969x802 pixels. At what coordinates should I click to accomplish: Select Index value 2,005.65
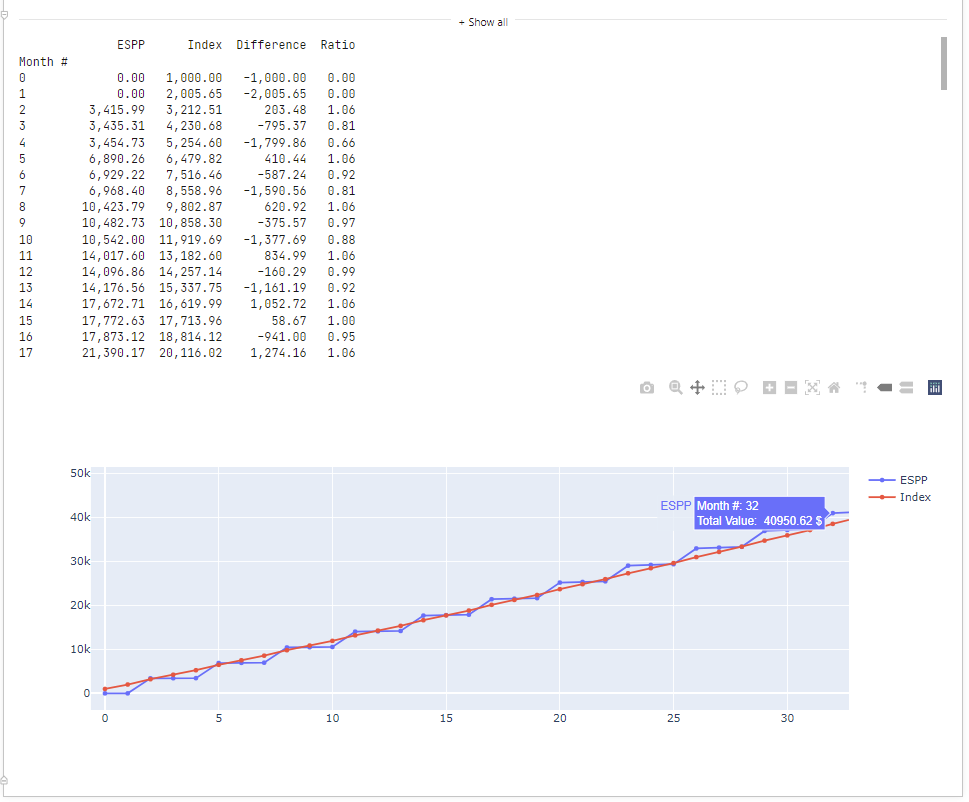[x=194, y=94]
